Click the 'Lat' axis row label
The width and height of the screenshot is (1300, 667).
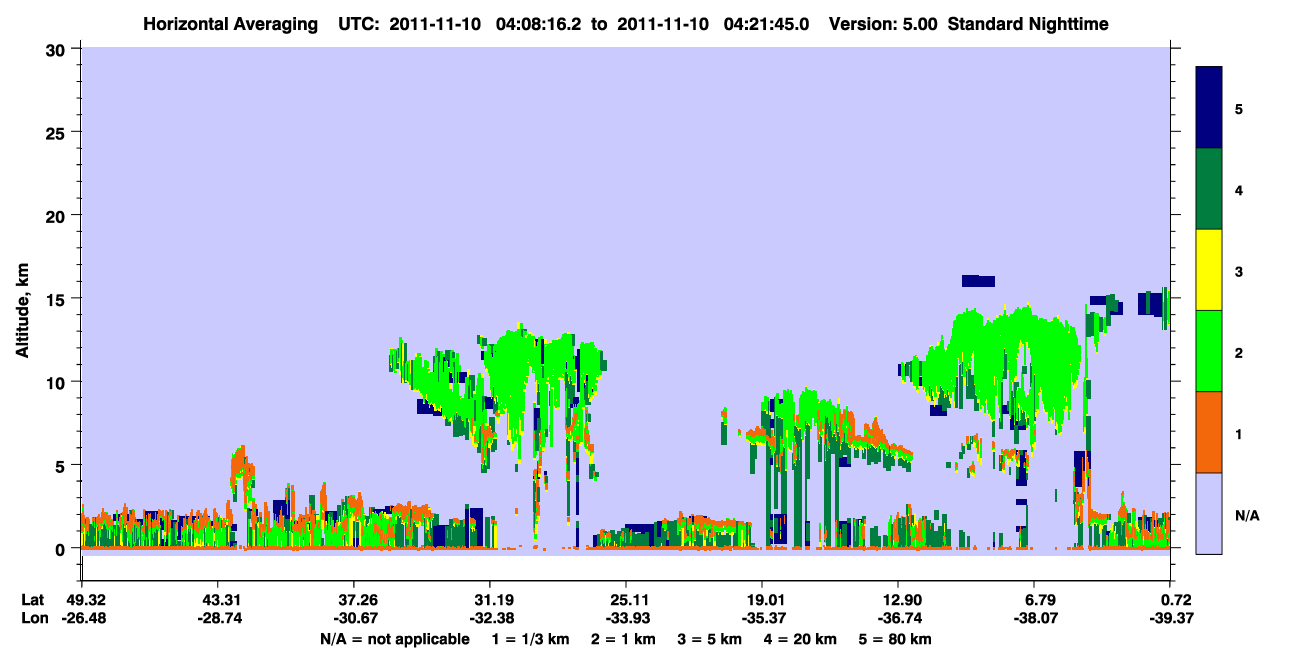click(x=33, y=600)
